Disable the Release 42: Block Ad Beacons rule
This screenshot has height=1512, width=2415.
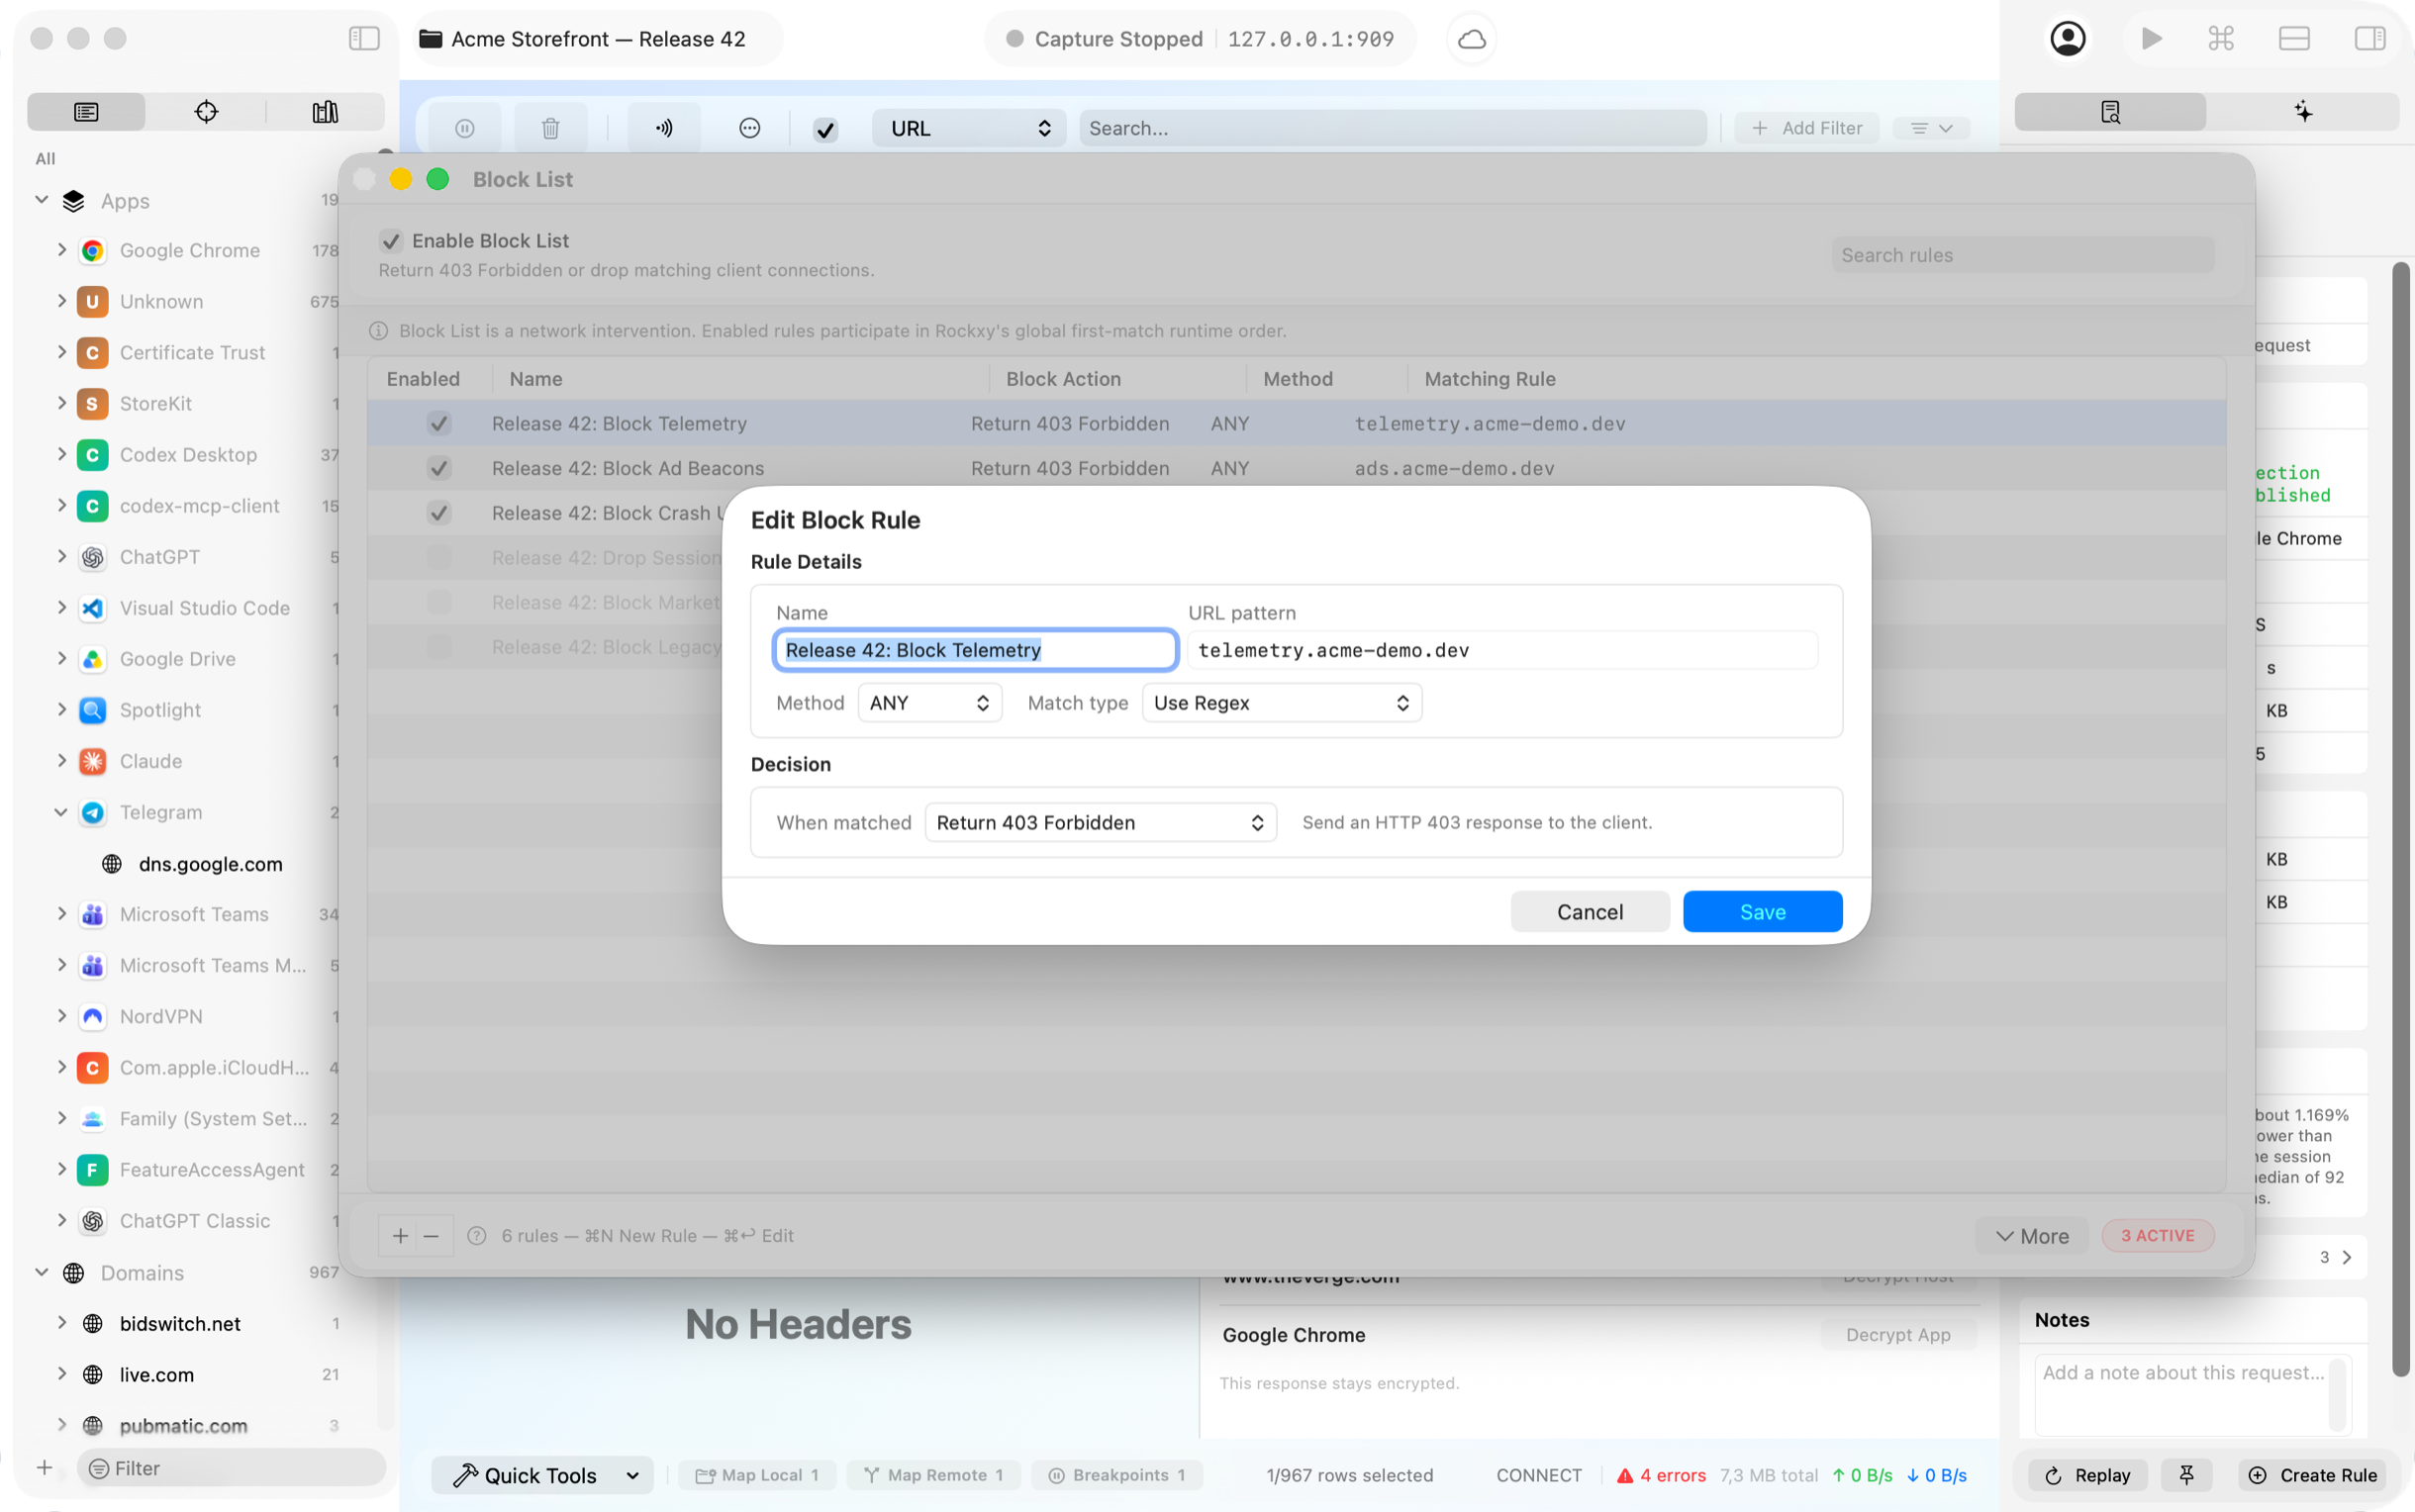(x=439, y=468)
